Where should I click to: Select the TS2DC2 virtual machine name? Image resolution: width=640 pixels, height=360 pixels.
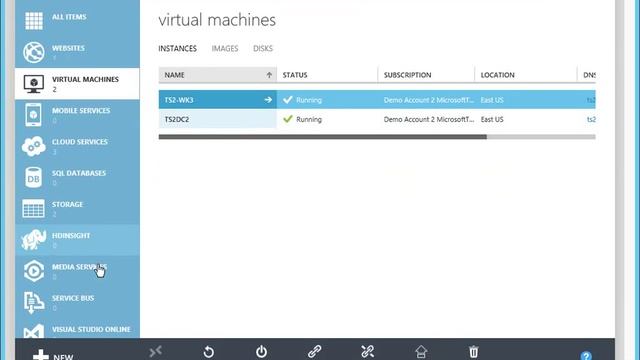pyautogui.click(x=177, y=120)
